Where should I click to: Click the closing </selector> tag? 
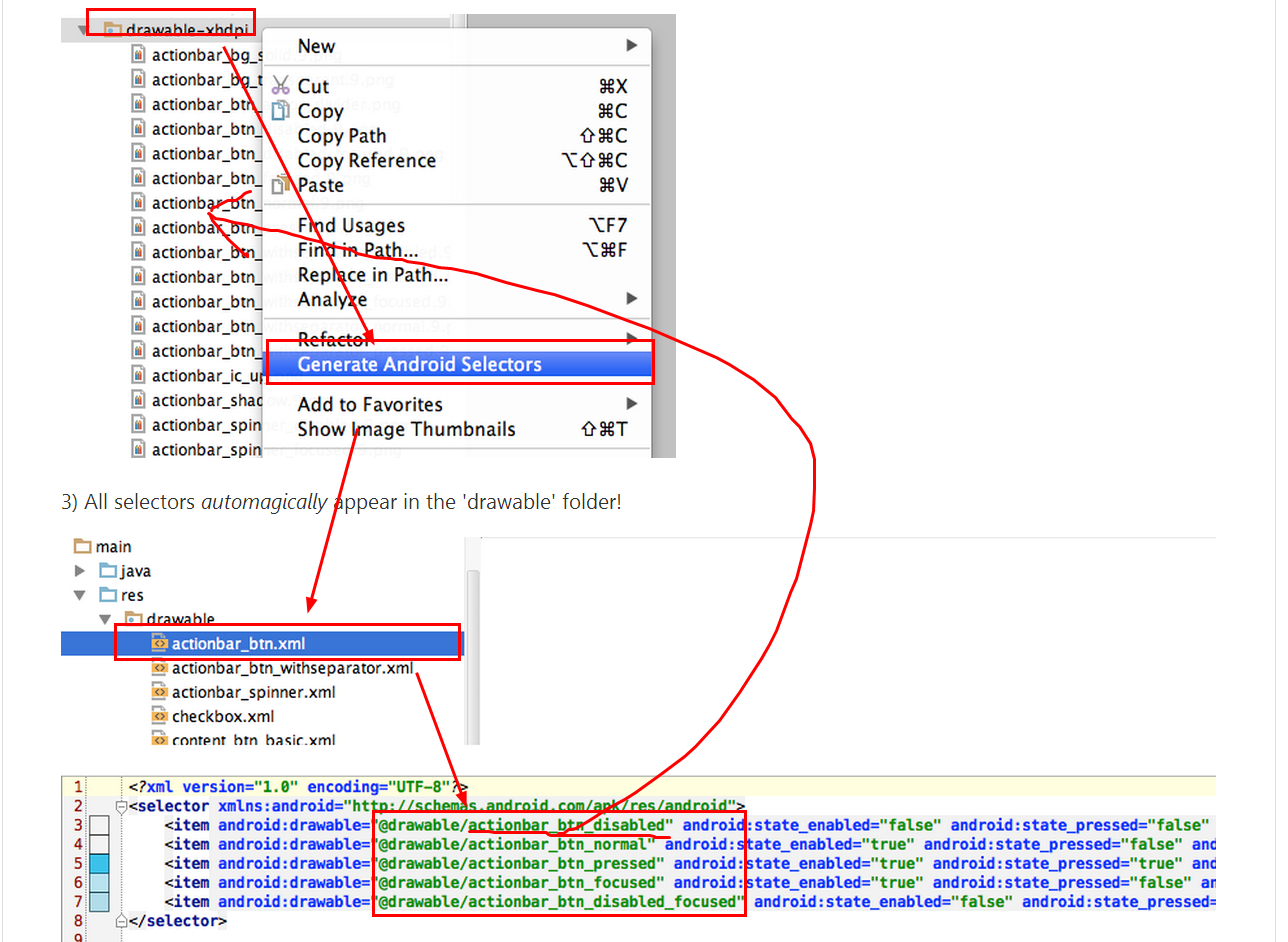coord(178,920)
